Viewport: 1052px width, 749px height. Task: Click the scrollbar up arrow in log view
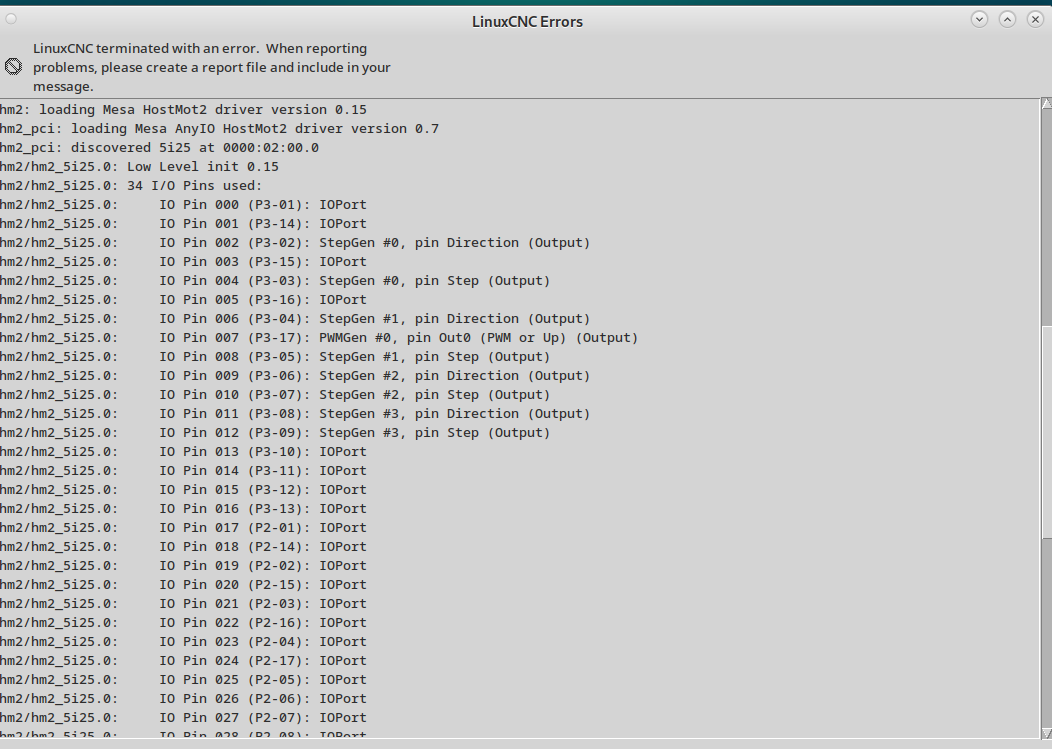point(1046,103)
